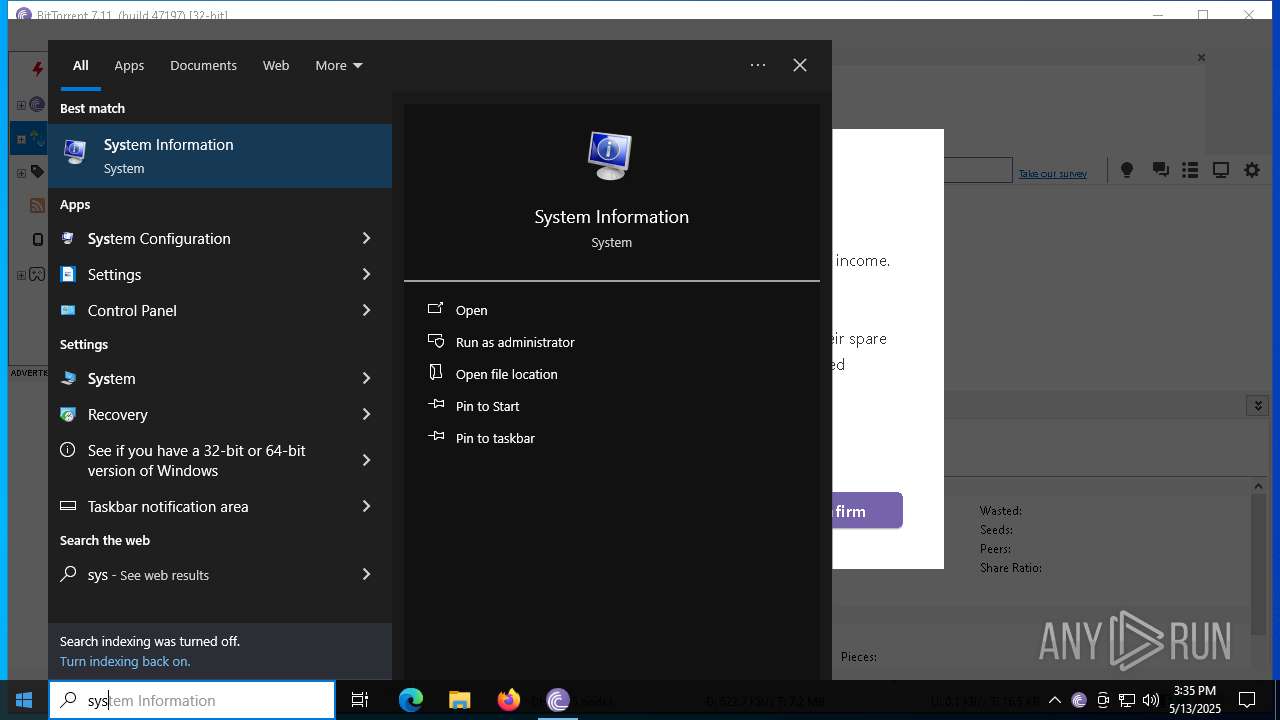1280x720 pixels.
Task: Open the Action Center notifications icon
Action: 1247,700
